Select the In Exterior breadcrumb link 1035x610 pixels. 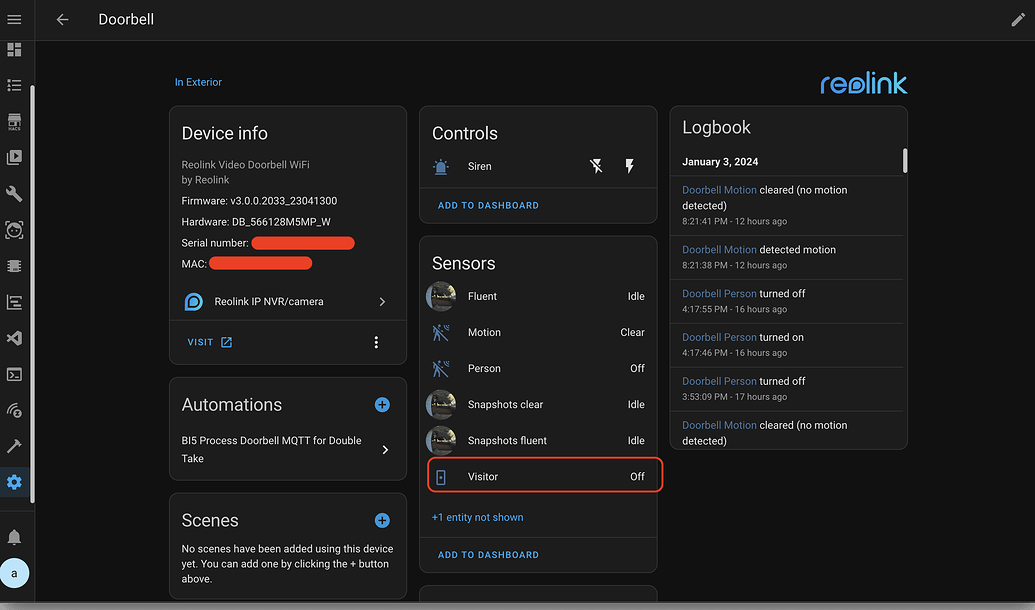(198, 82)
